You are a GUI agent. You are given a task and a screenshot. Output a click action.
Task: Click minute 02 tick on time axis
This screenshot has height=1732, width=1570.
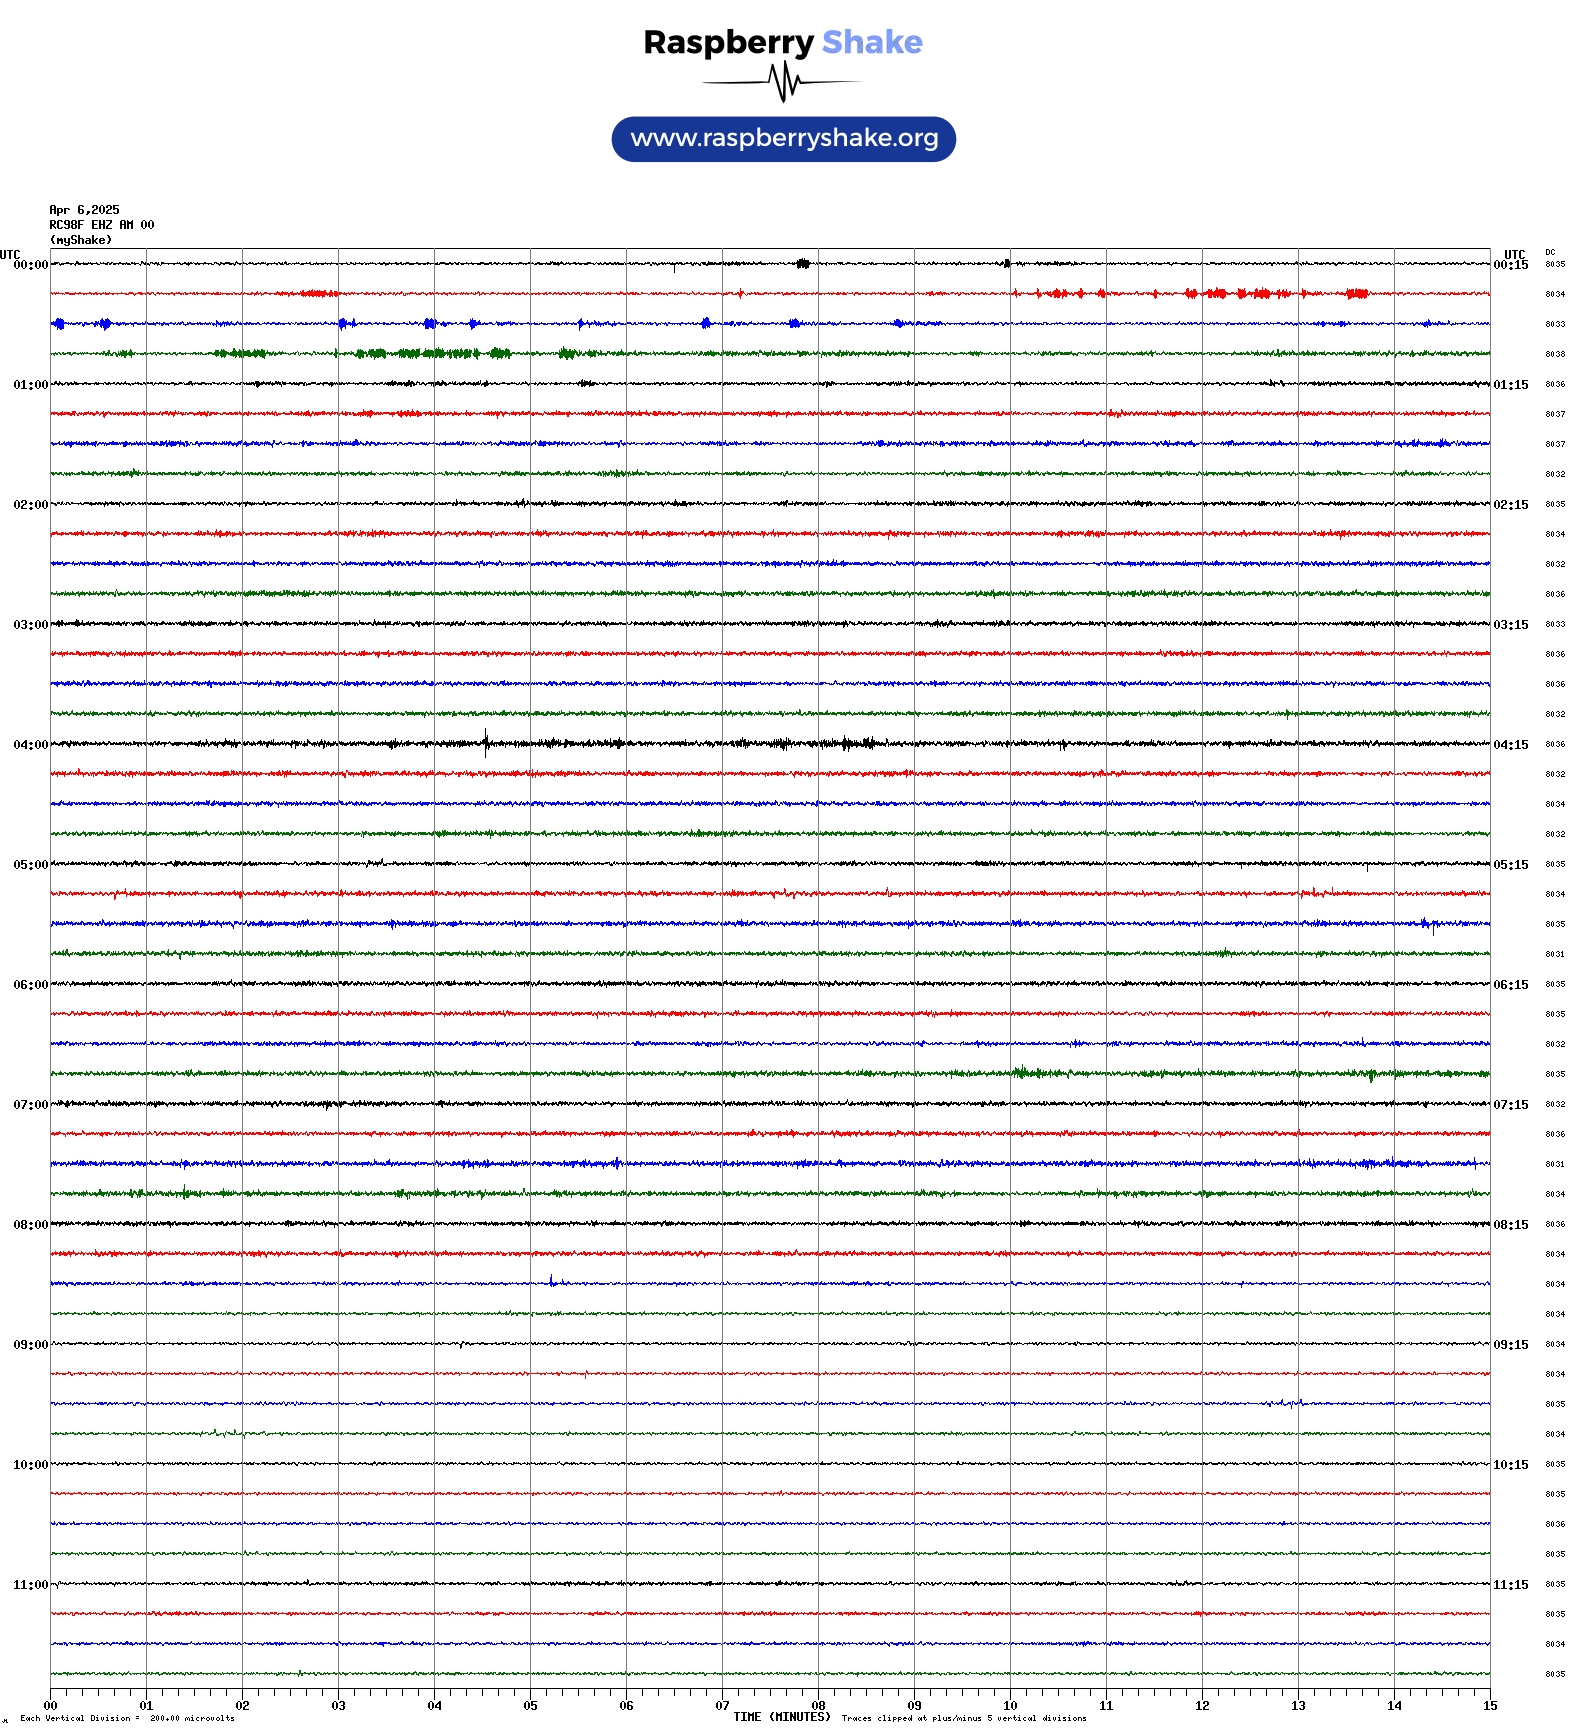(242, 1706)
